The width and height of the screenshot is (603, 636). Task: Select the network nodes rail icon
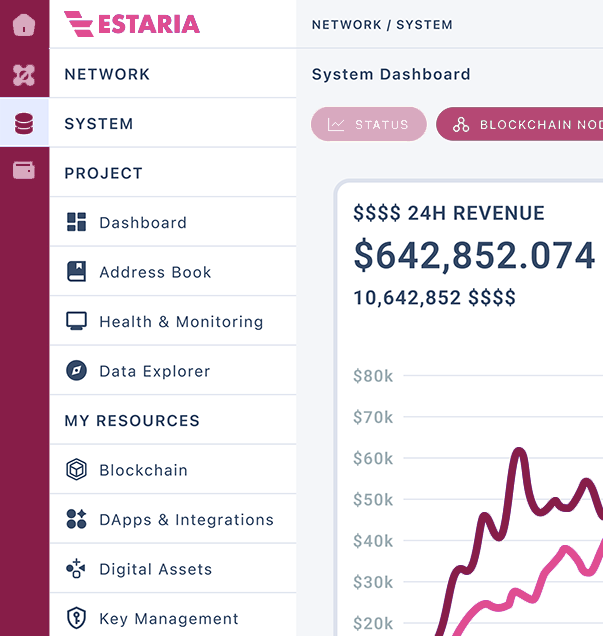point(24,75)
